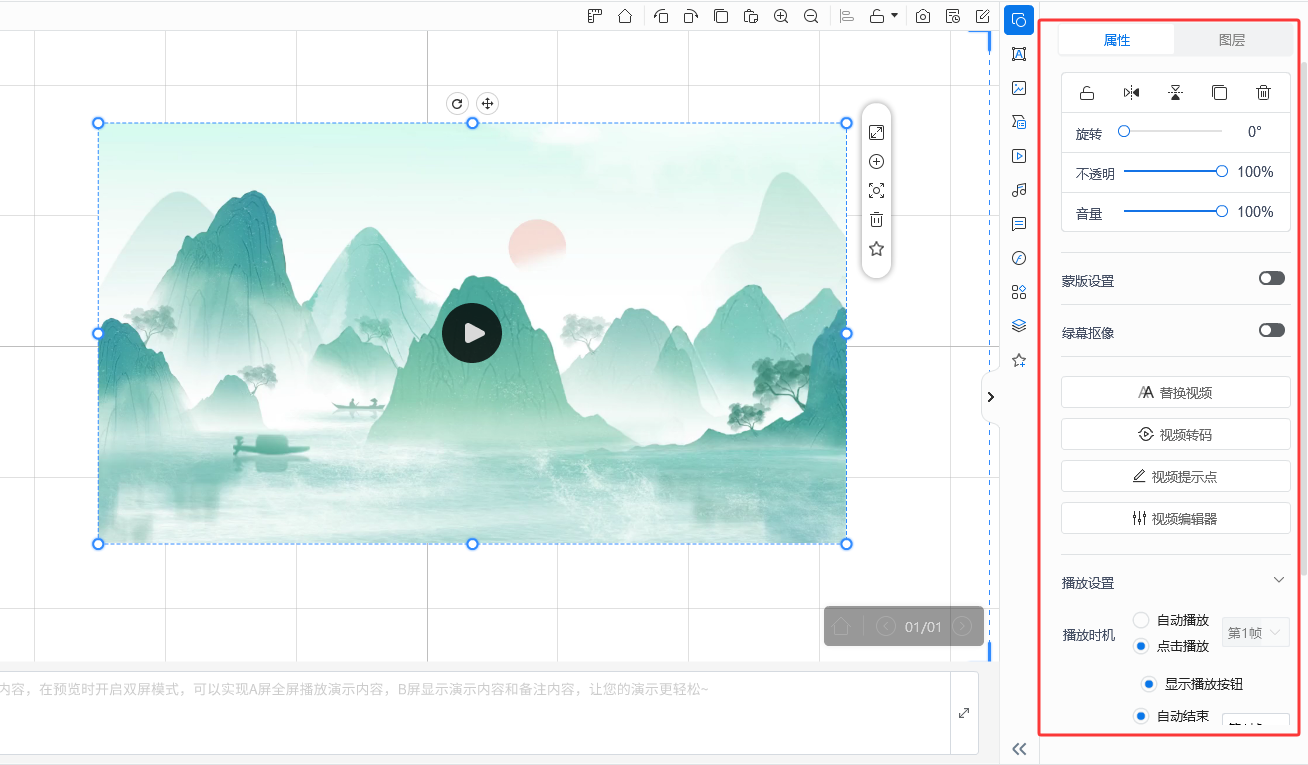Click the camera screenshot icon in toolbar
Image resolution: width=1308 pixels, height=765 pixels.
pos(923,16)
